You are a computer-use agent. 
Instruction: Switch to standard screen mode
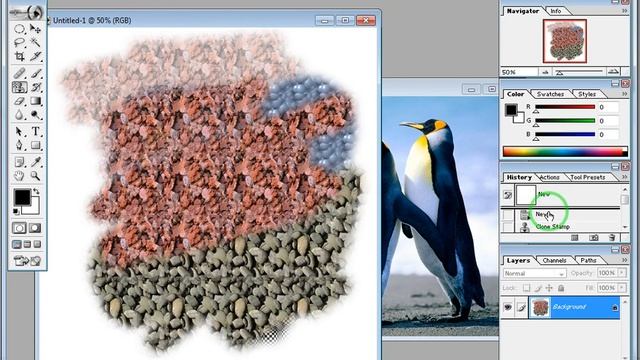point(17,244)
